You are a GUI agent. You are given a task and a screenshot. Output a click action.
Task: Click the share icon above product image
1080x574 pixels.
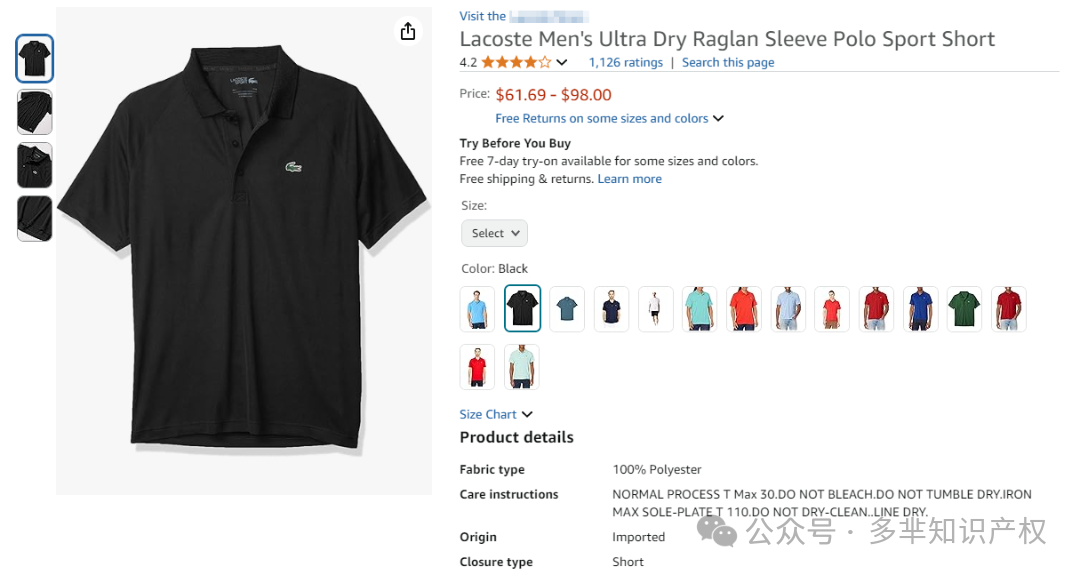tap(407, 32)
